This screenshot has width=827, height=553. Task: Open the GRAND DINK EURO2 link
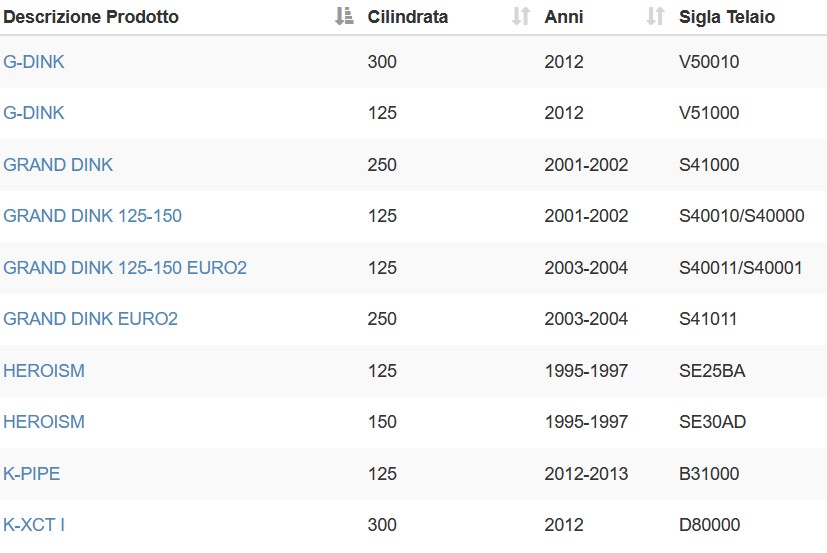point(90,319)
